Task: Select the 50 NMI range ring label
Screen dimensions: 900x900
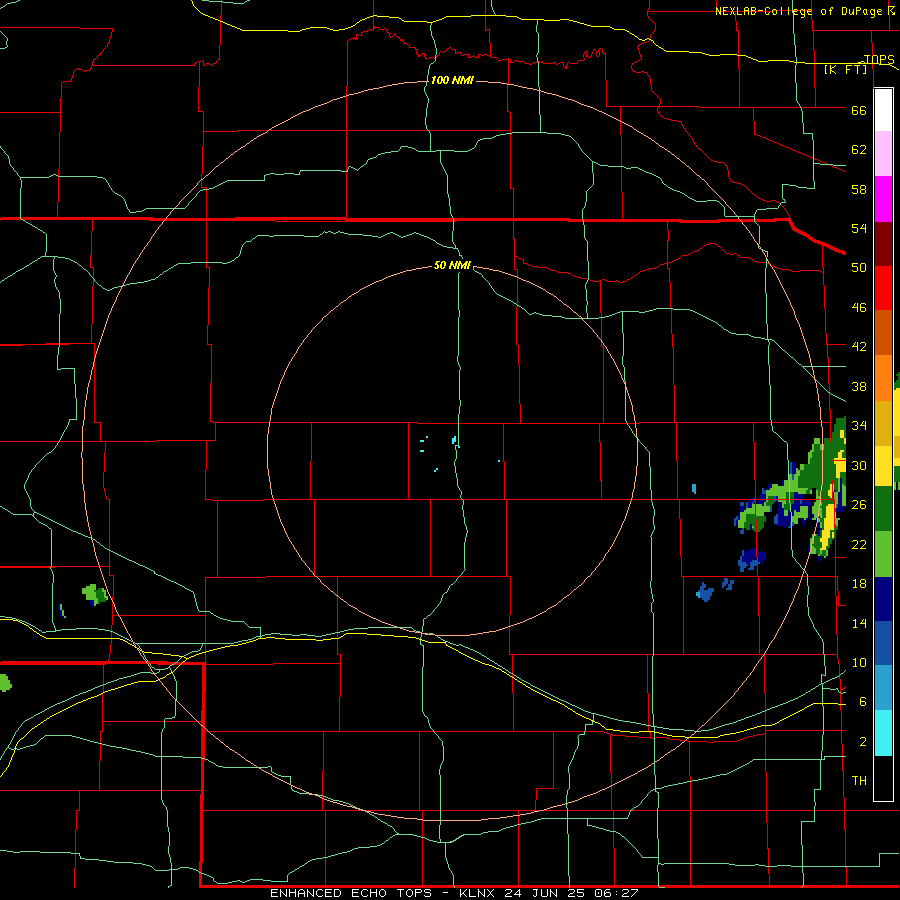Action: point(452,265)
